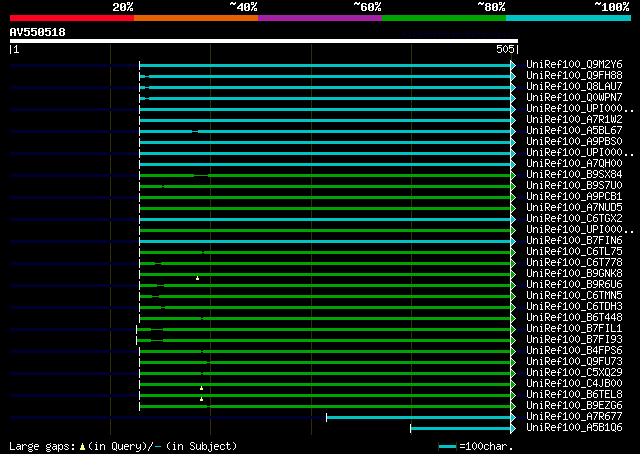The height and width of the screenshot is (454, 640).
Task: Open hit UniRef100_Q9M2Y6
Action: pos(574,65)
